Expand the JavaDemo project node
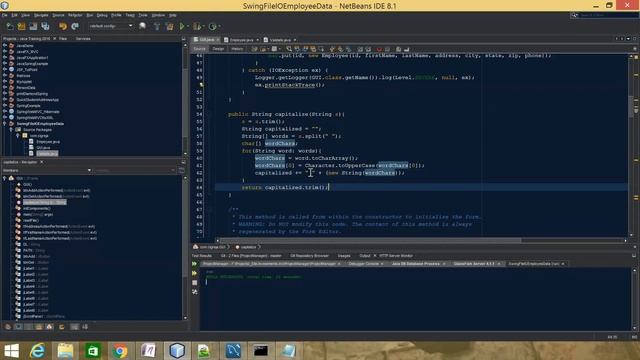Screen dimensions: 640x360 point(4,46)
